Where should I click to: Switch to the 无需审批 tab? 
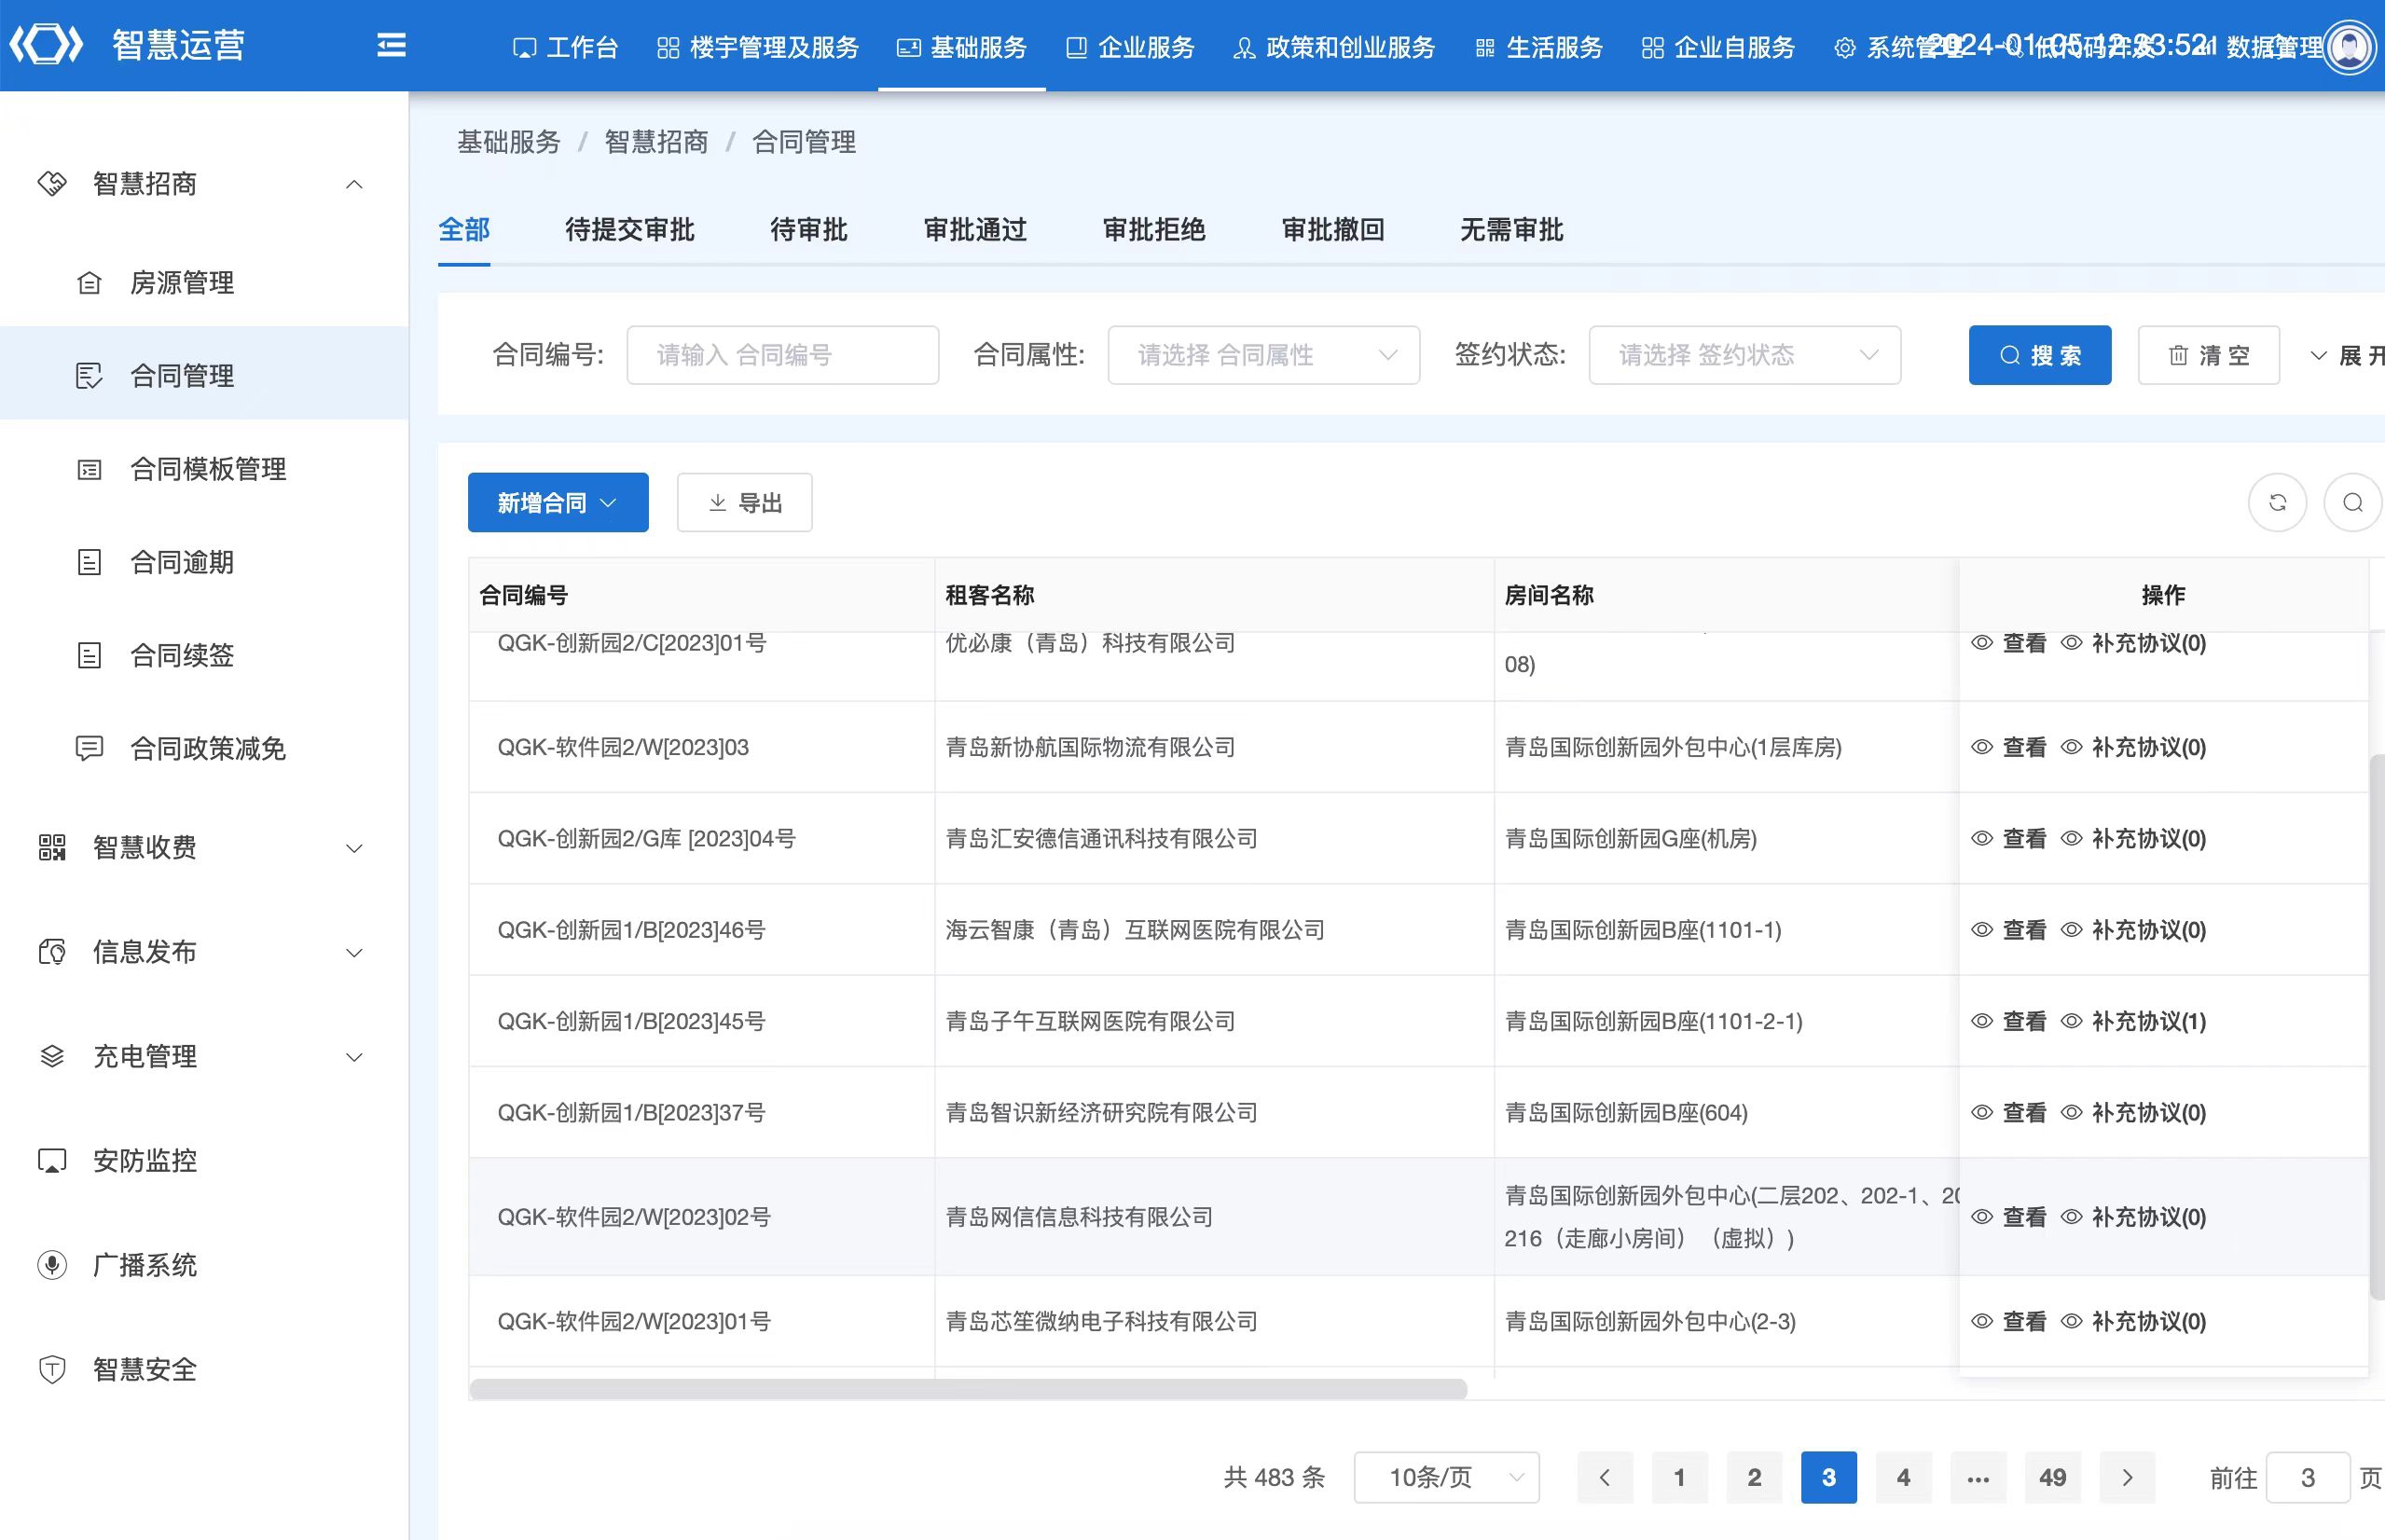pos(1511,230)
